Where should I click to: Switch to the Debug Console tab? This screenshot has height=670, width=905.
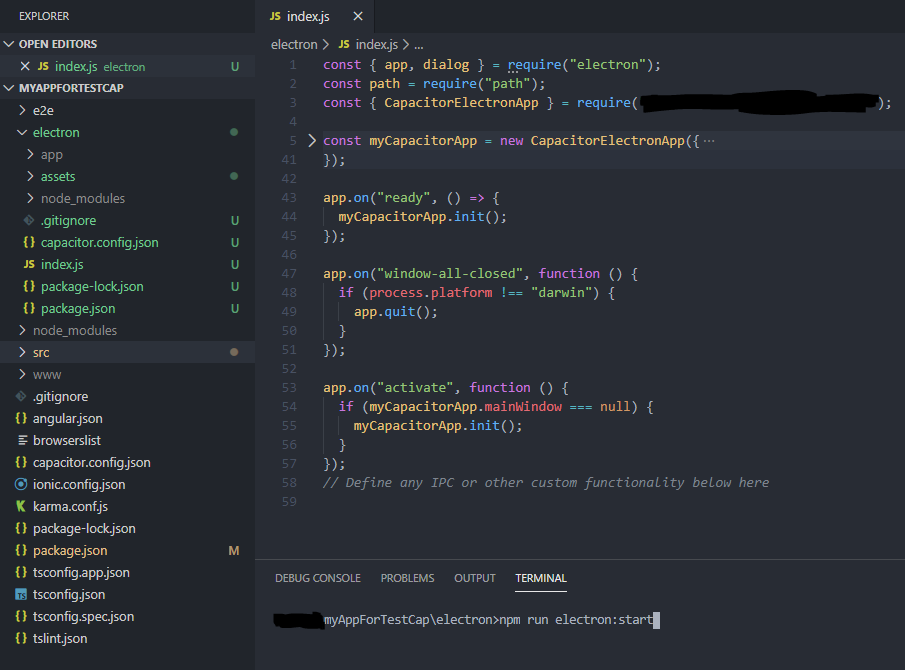pos(318,578)
